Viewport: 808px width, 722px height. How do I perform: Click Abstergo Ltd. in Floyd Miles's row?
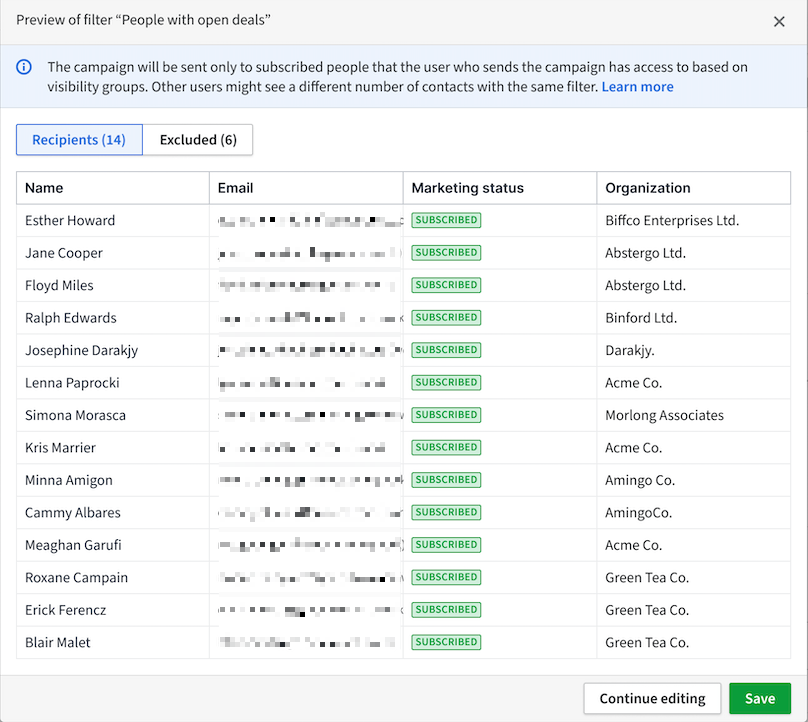tap(649, 285)
